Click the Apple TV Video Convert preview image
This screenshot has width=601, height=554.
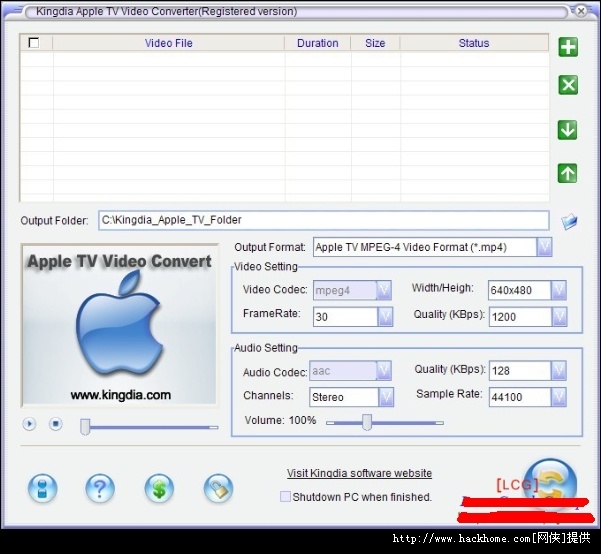[120, 325]
